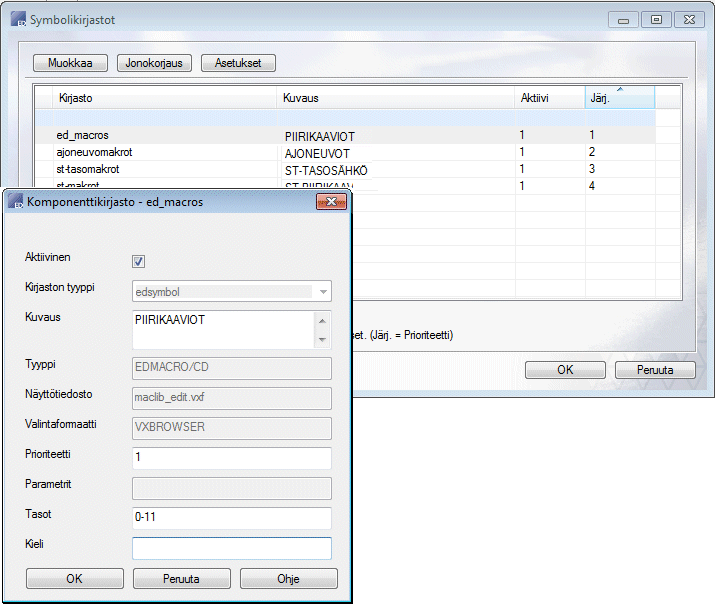The image size is (715, 605).
Task: Click the Prioriteetti input field
Action: tap(231, 458)
